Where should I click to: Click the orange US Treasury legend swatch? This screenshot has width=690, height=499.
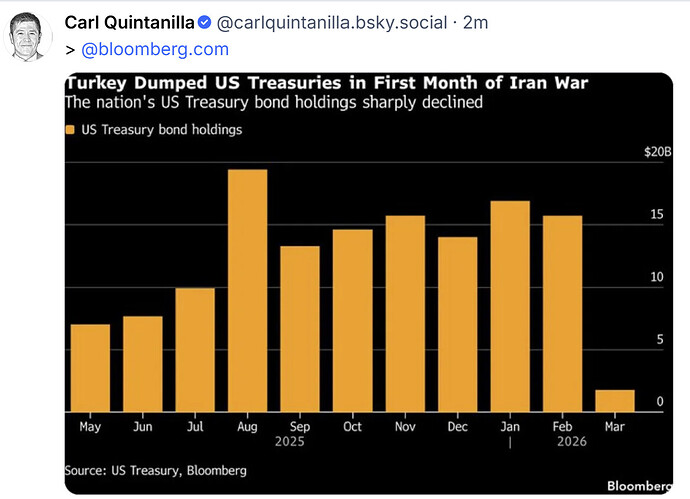(70, 130)
